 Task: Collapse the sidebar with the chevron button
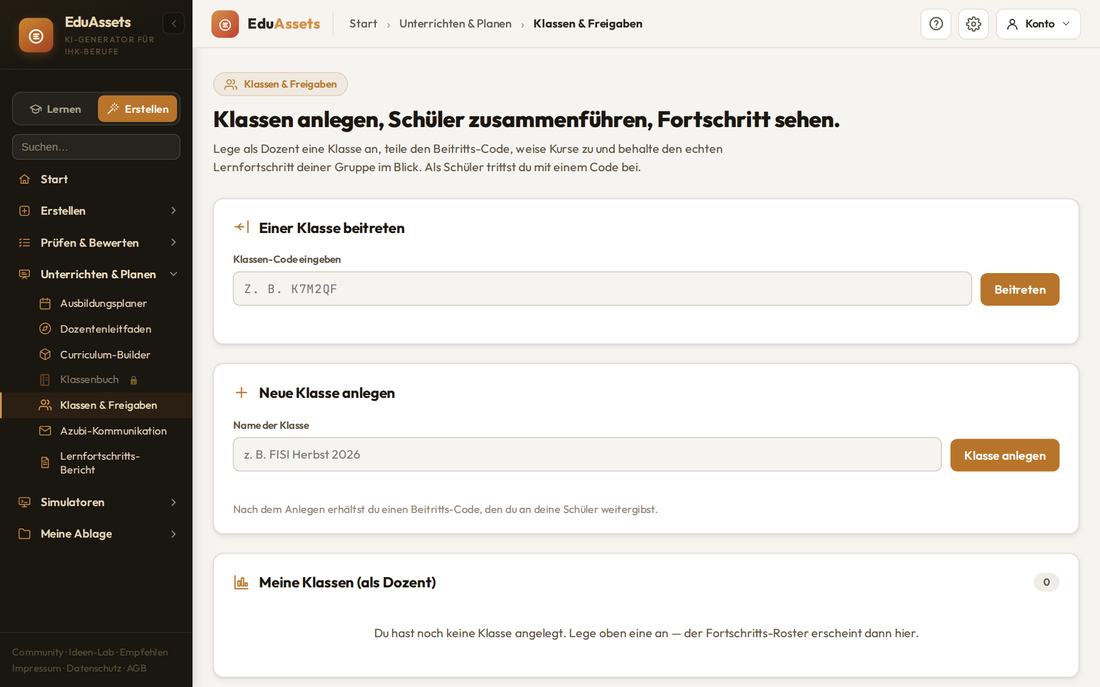(x=174, y=24)
